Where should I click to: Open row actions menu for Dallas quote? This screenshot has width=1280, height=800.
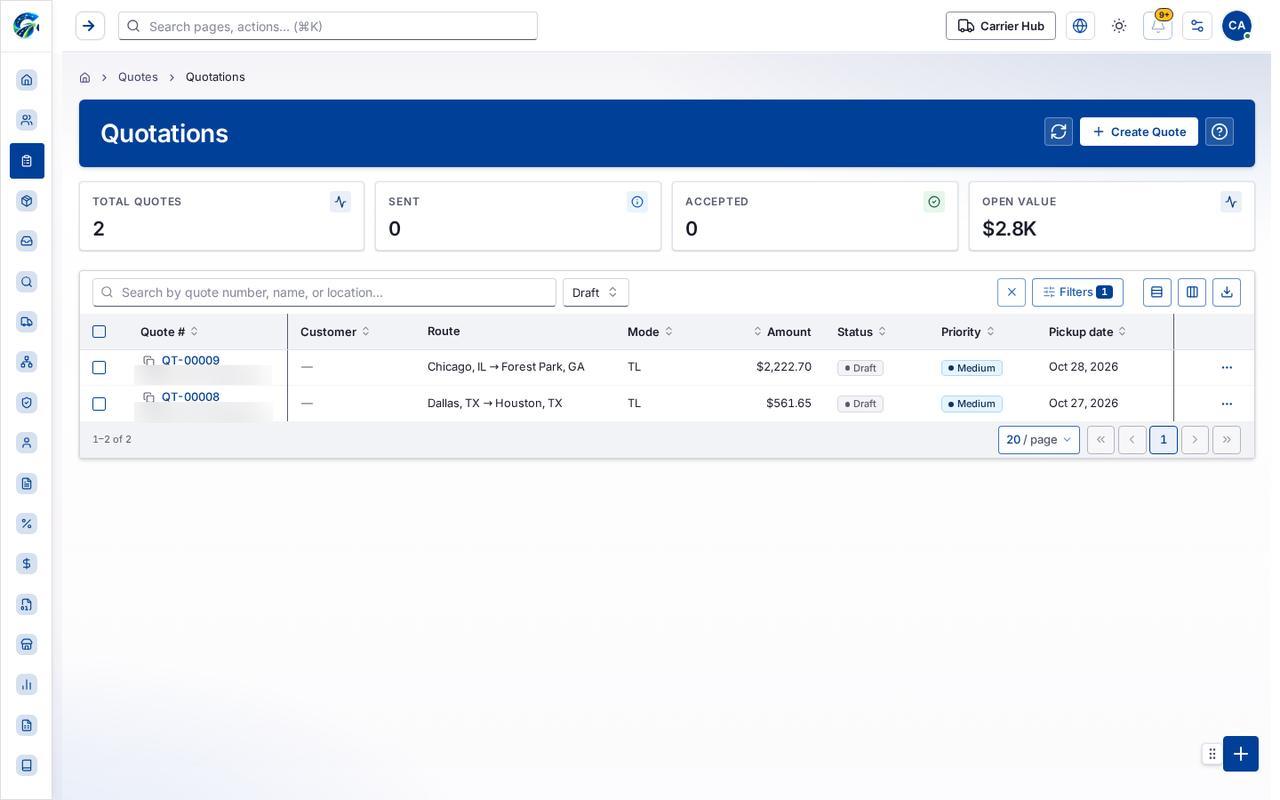pyautogui.click(x=1227, y=404)
